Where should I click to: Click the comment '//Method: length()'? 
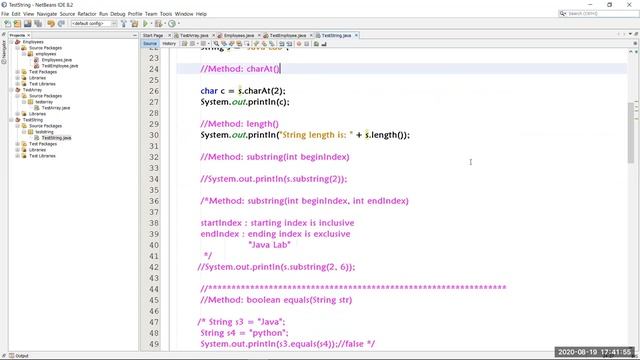pos(240,124)
